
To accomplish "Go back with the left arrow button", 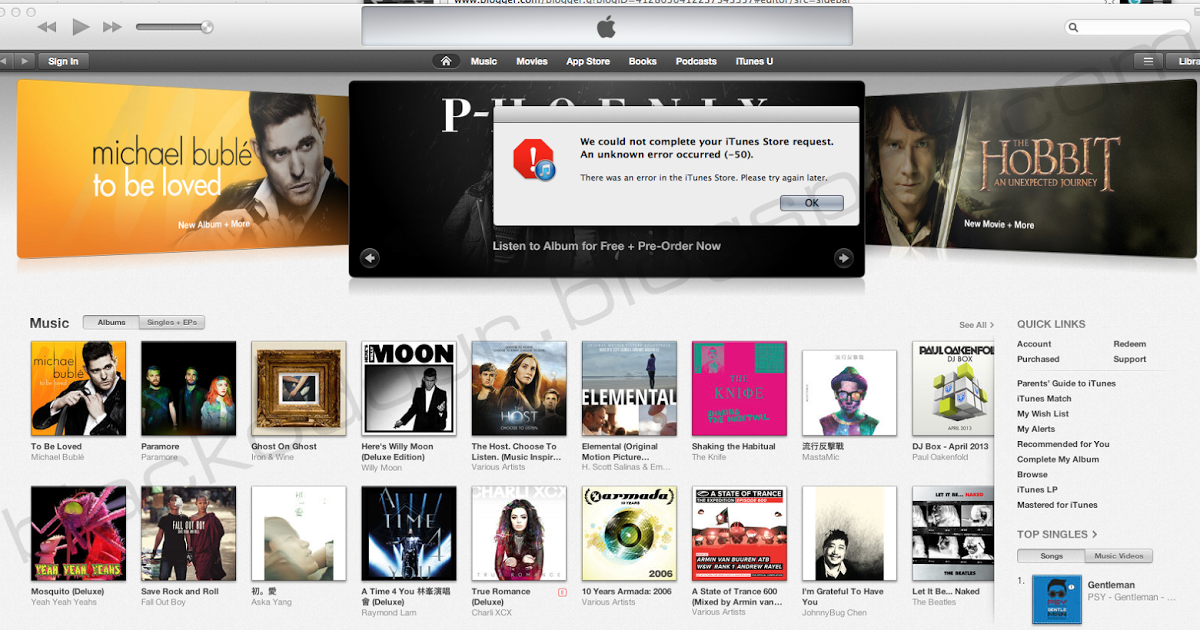I will pyautogui.click(x=5, y=61).
